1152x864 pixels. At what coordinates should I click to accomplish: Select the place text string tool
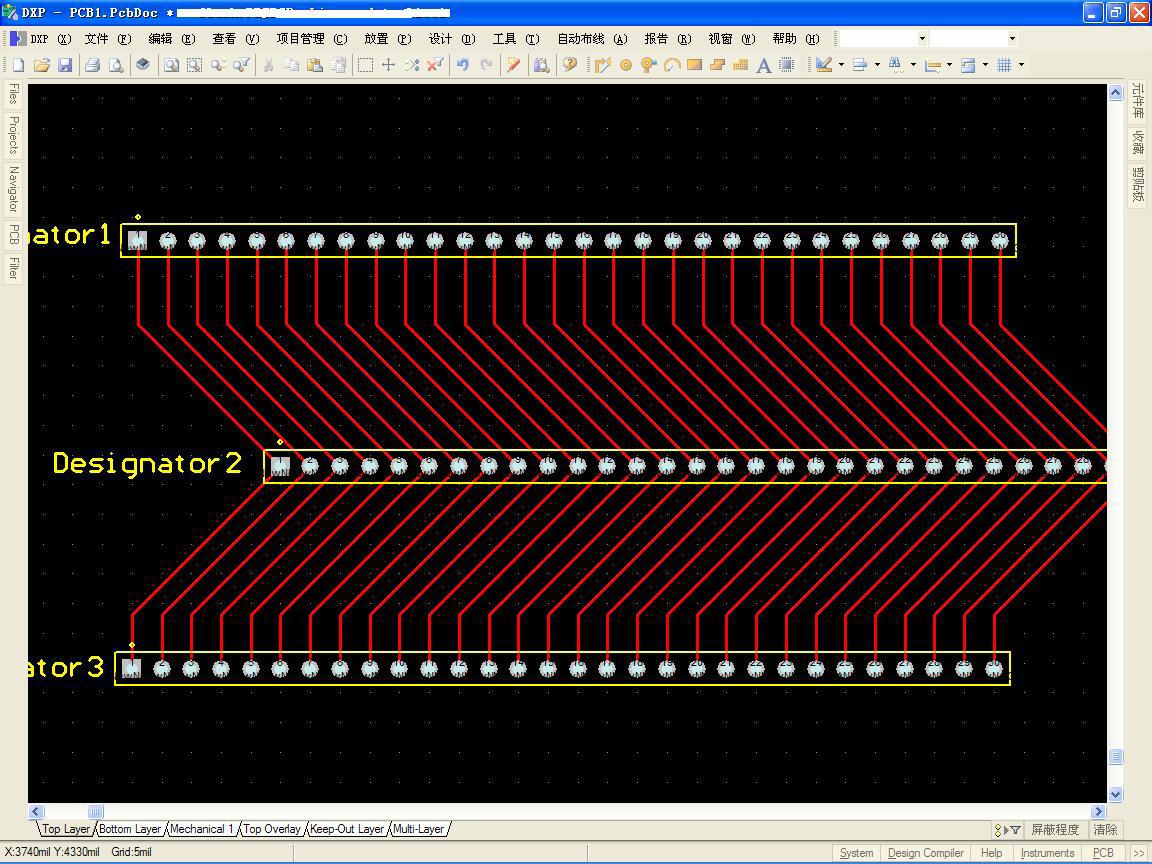[x=763, y=65]
